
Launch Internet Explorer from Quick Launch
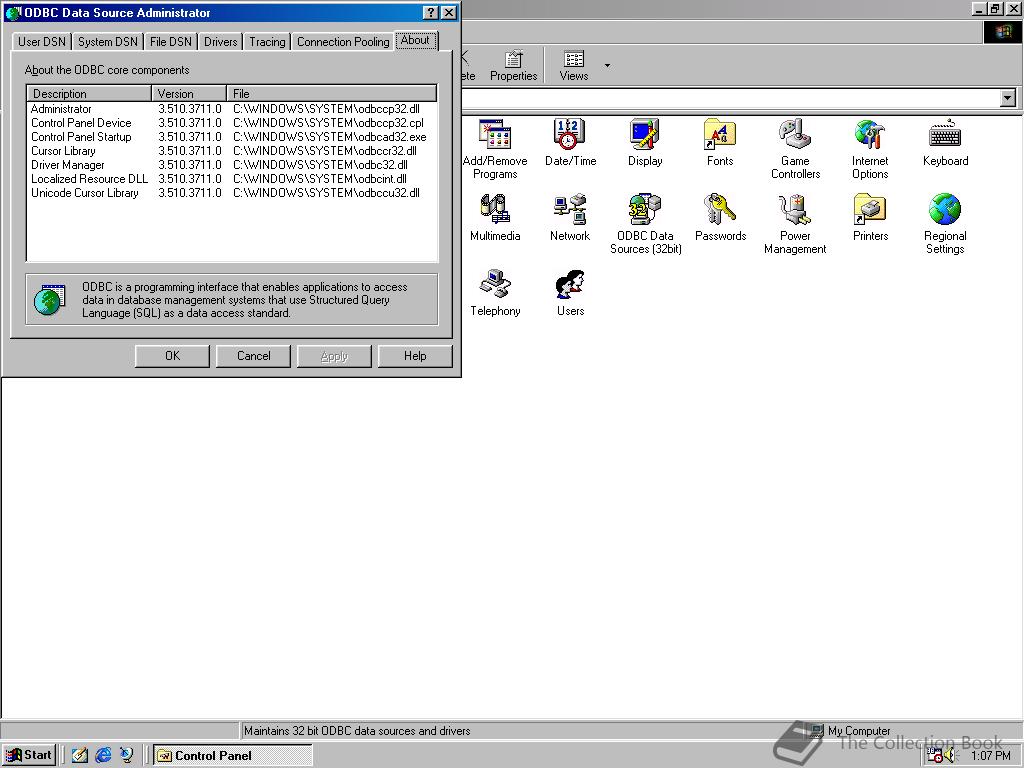tap(103, 756)
